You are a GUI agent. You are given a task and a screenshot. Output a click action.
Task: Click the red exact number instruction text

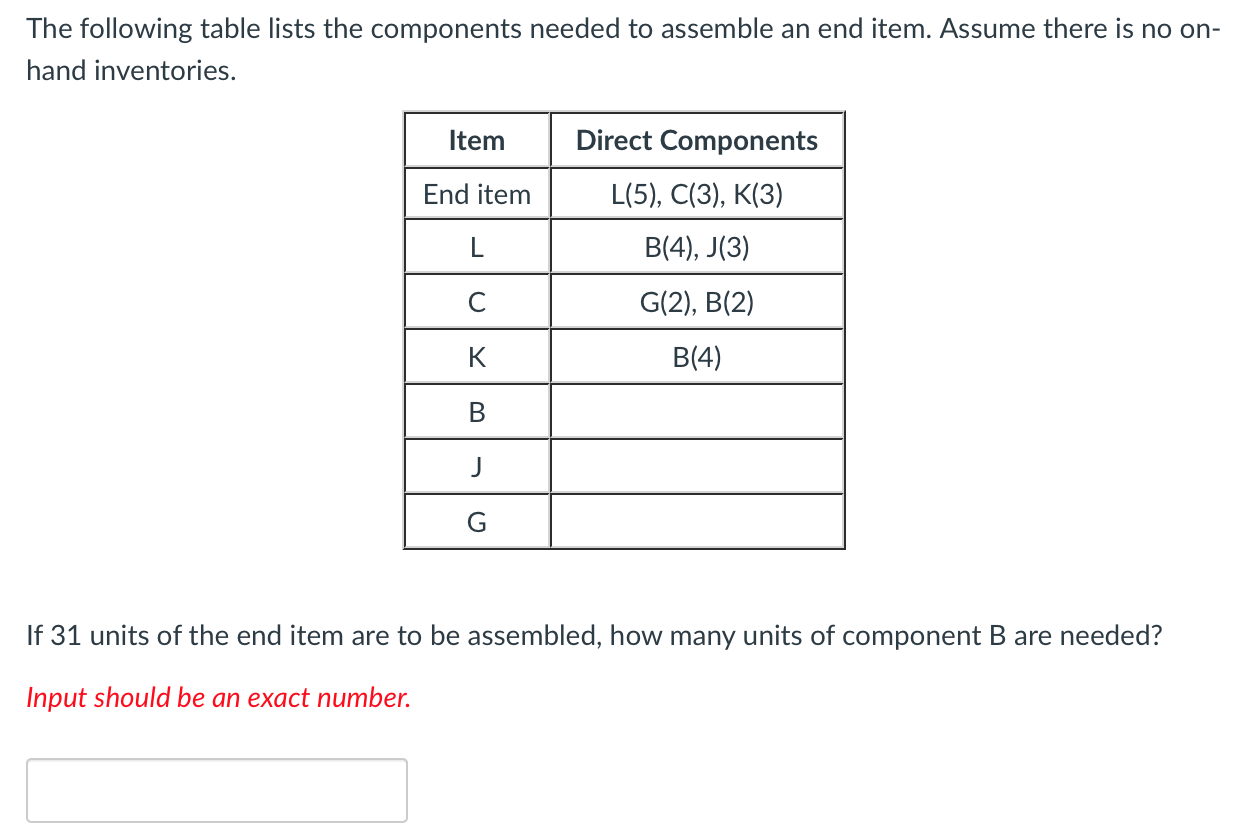[x=218, y=697]
